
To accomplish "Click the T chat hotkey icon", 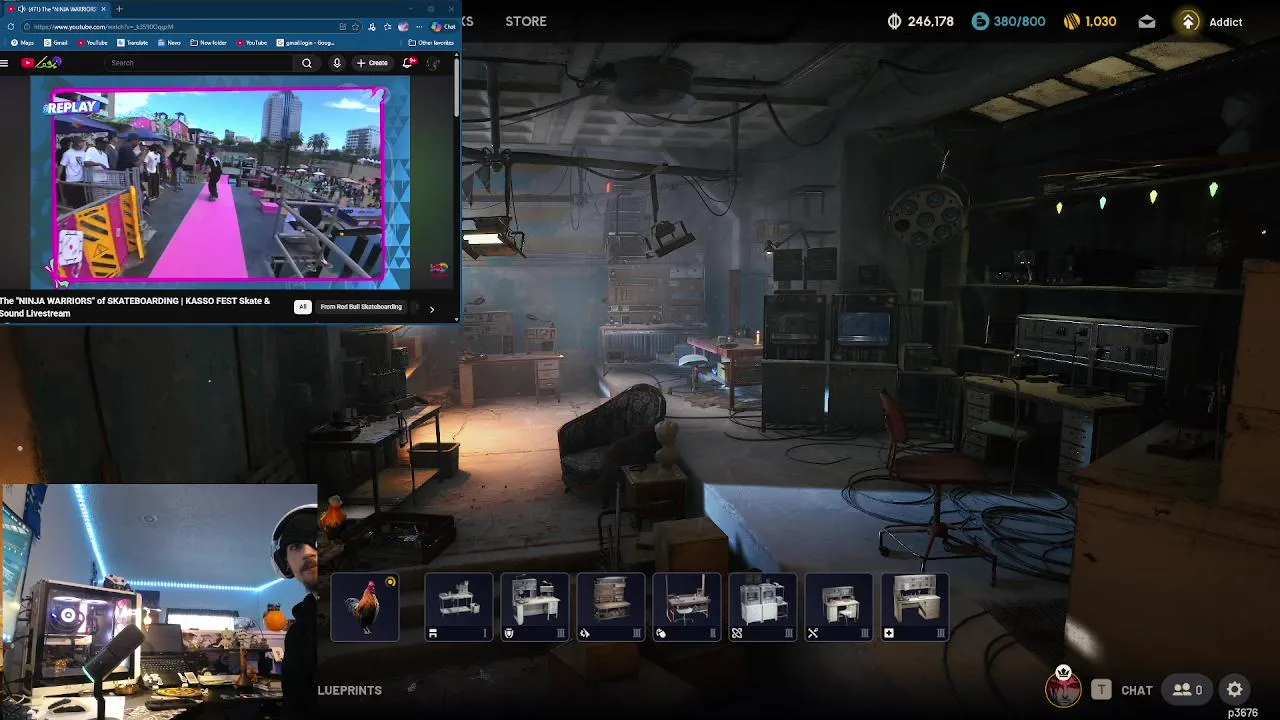I will (1101, 689).
